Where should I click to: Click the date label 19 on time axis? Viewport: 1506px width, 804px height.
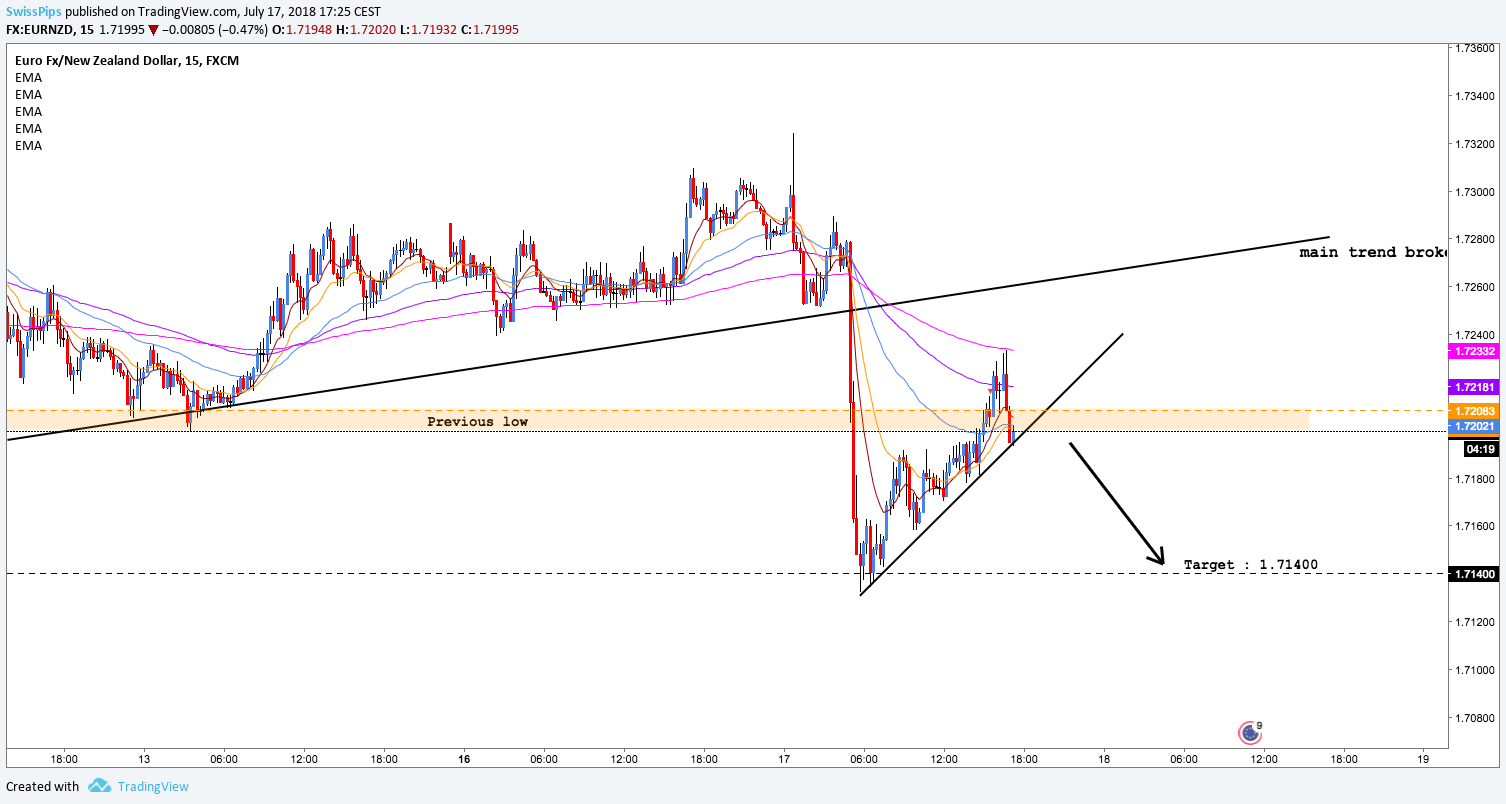(1423, 759)
